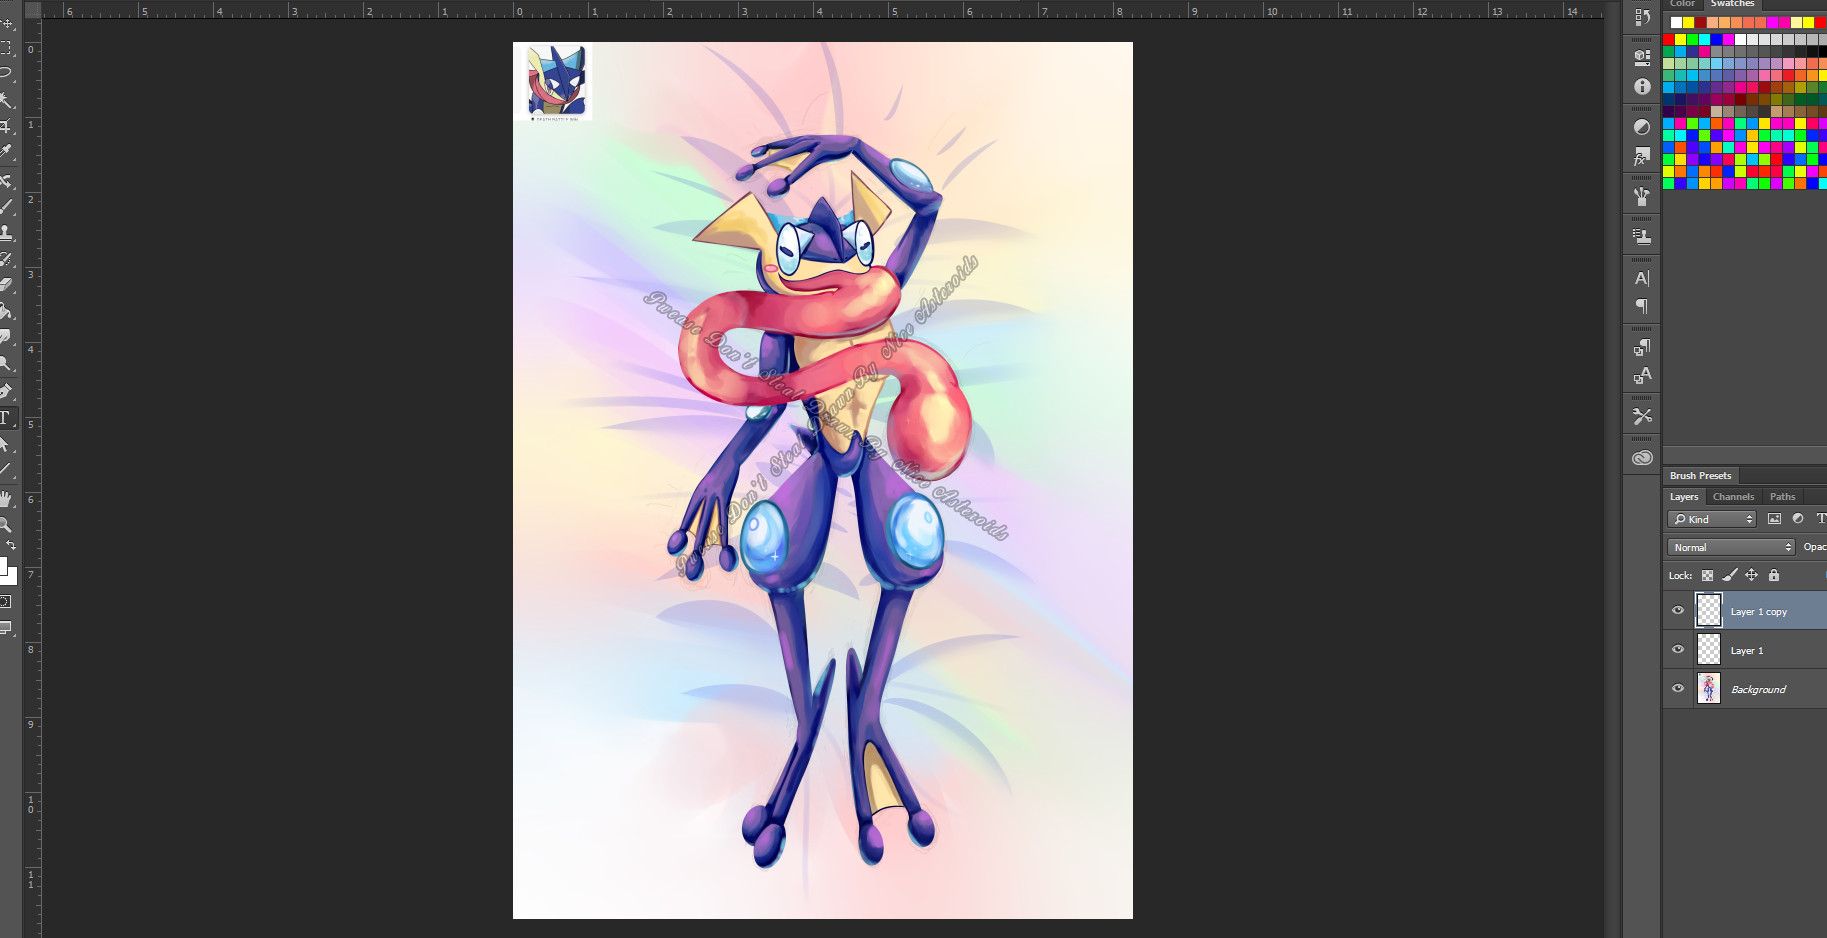The width and height of the screenshot is (1827, 938).
Task: Hide the Layer 1 layer
Action: coord(1678,649)
